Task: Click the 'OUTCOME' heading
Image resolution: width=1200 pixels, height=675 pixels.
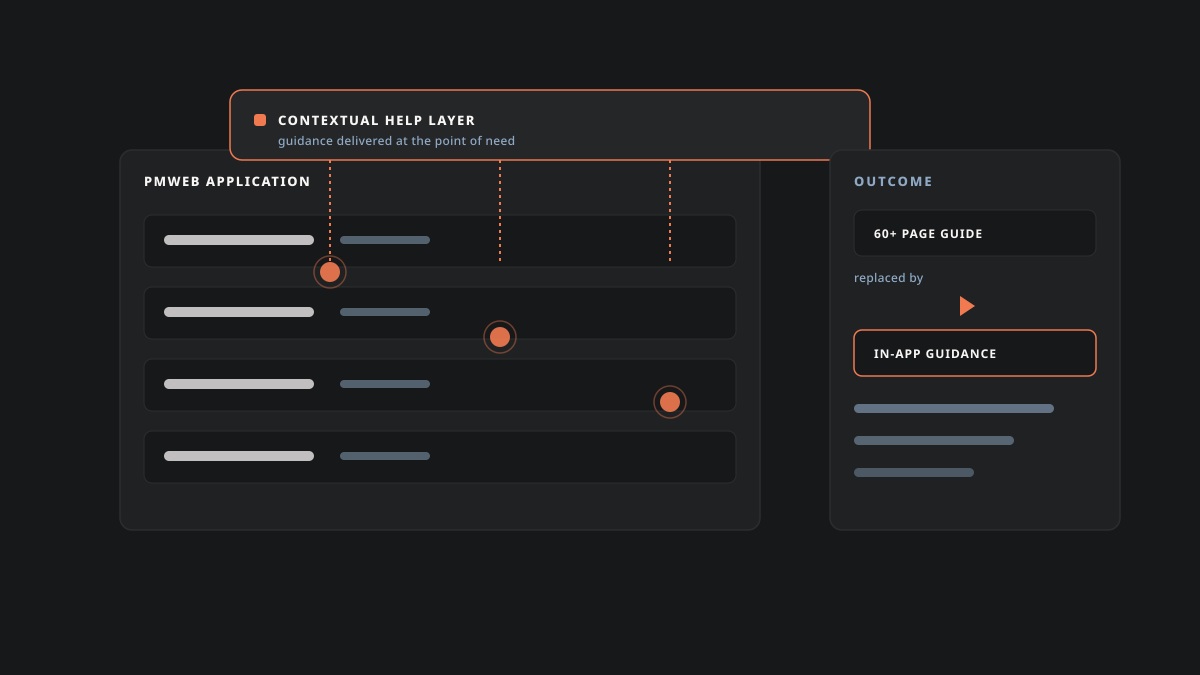Action: 893,181
